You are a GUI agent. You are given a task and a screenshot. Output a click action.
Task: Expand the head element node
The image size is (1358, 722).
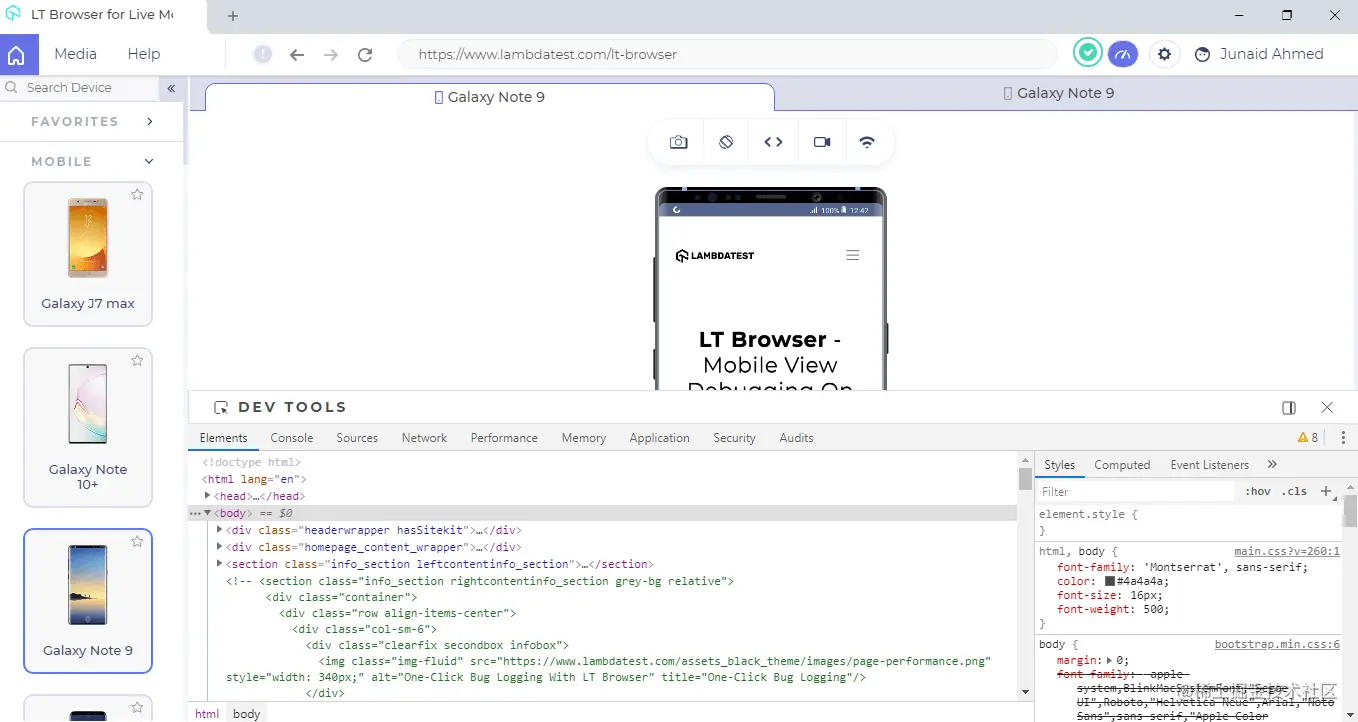pos(208,496)
